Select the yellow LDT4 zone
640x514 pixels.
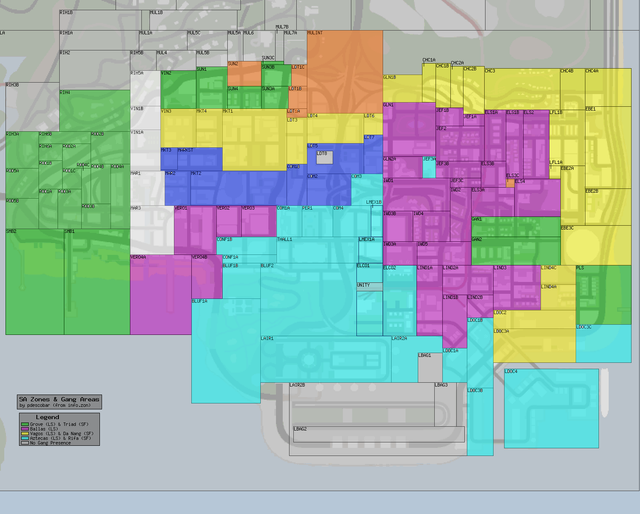coord(335,128)
